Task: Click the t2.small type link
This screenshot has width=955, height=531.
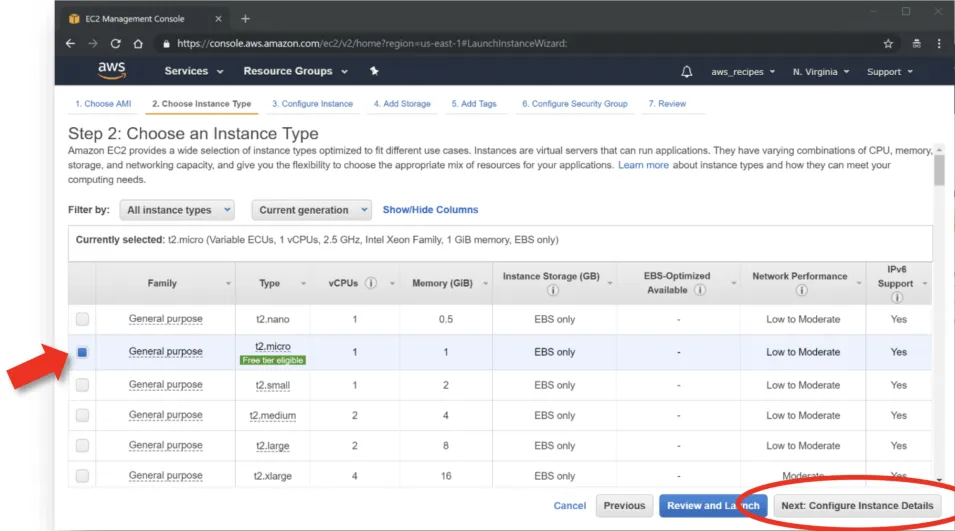Action: point(273,385)
